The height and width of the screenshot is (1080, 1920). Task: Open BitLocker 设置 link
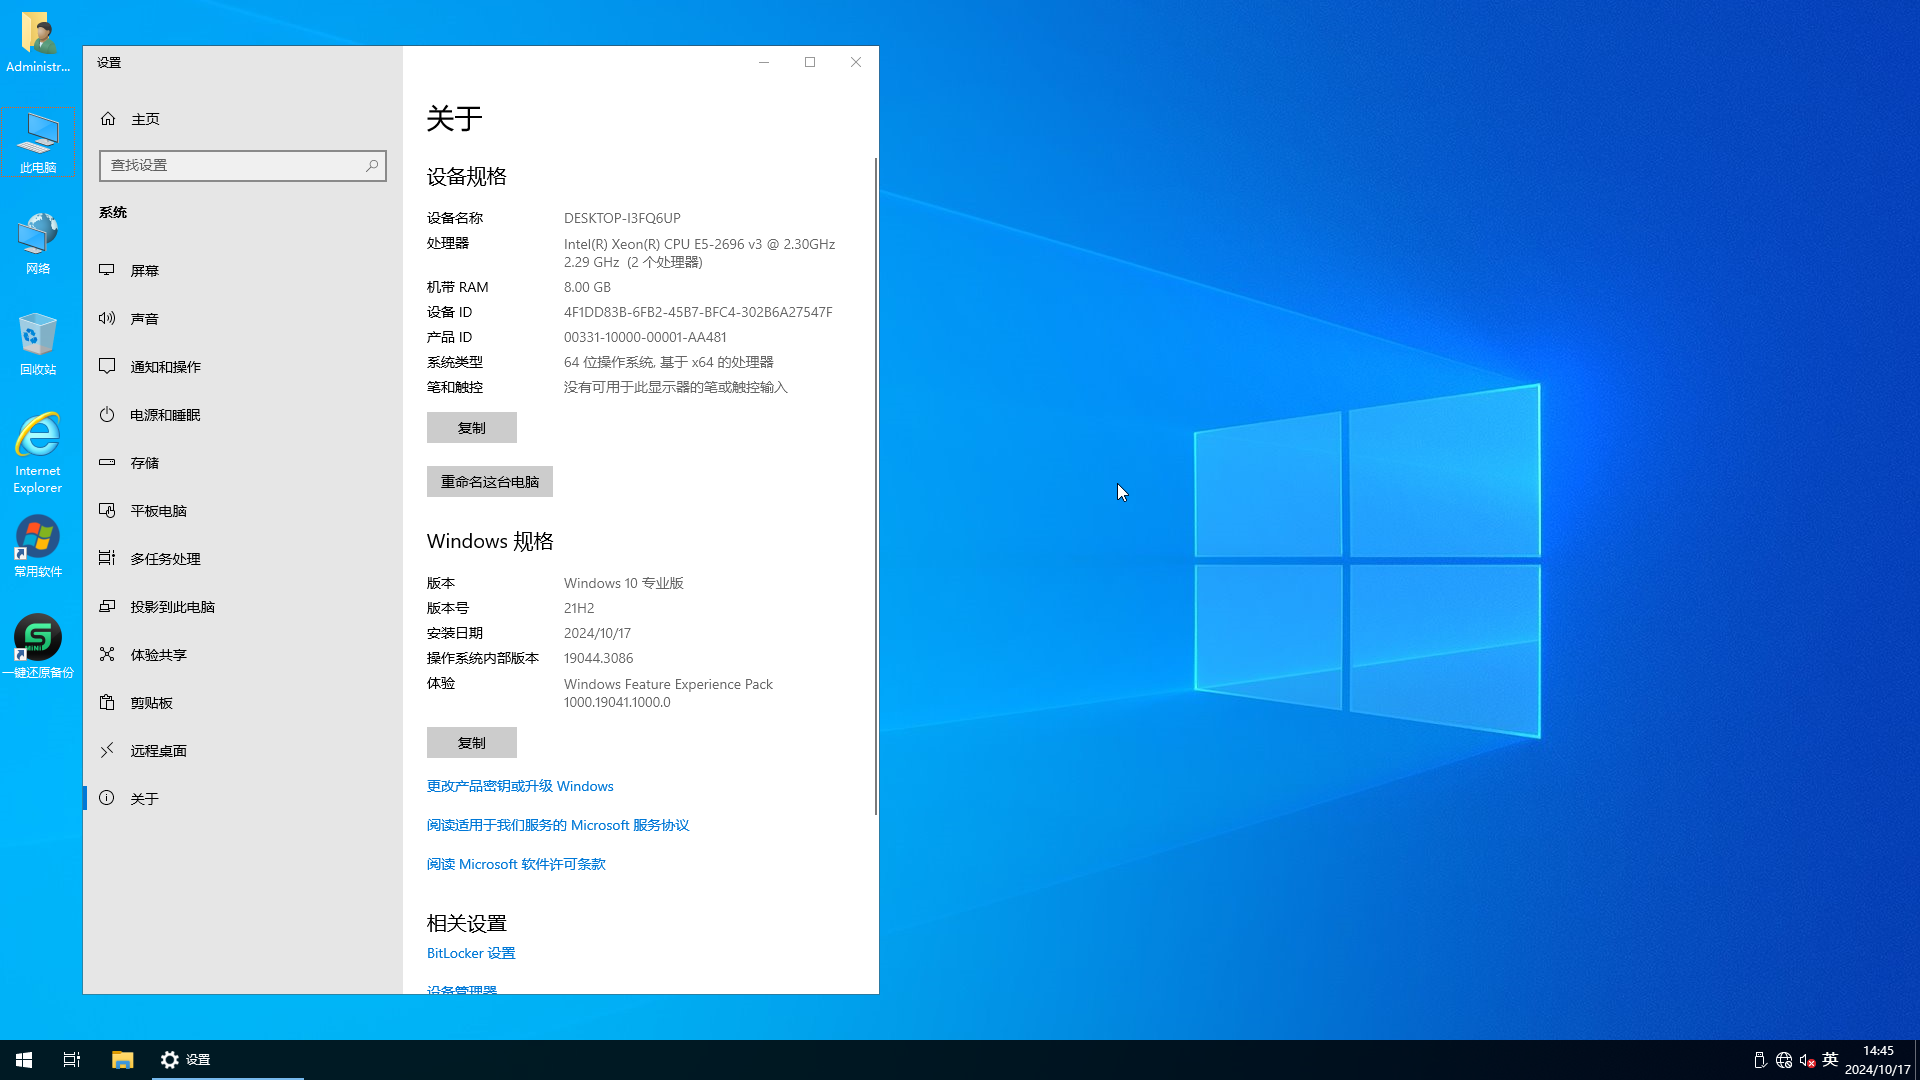point(471,953)
